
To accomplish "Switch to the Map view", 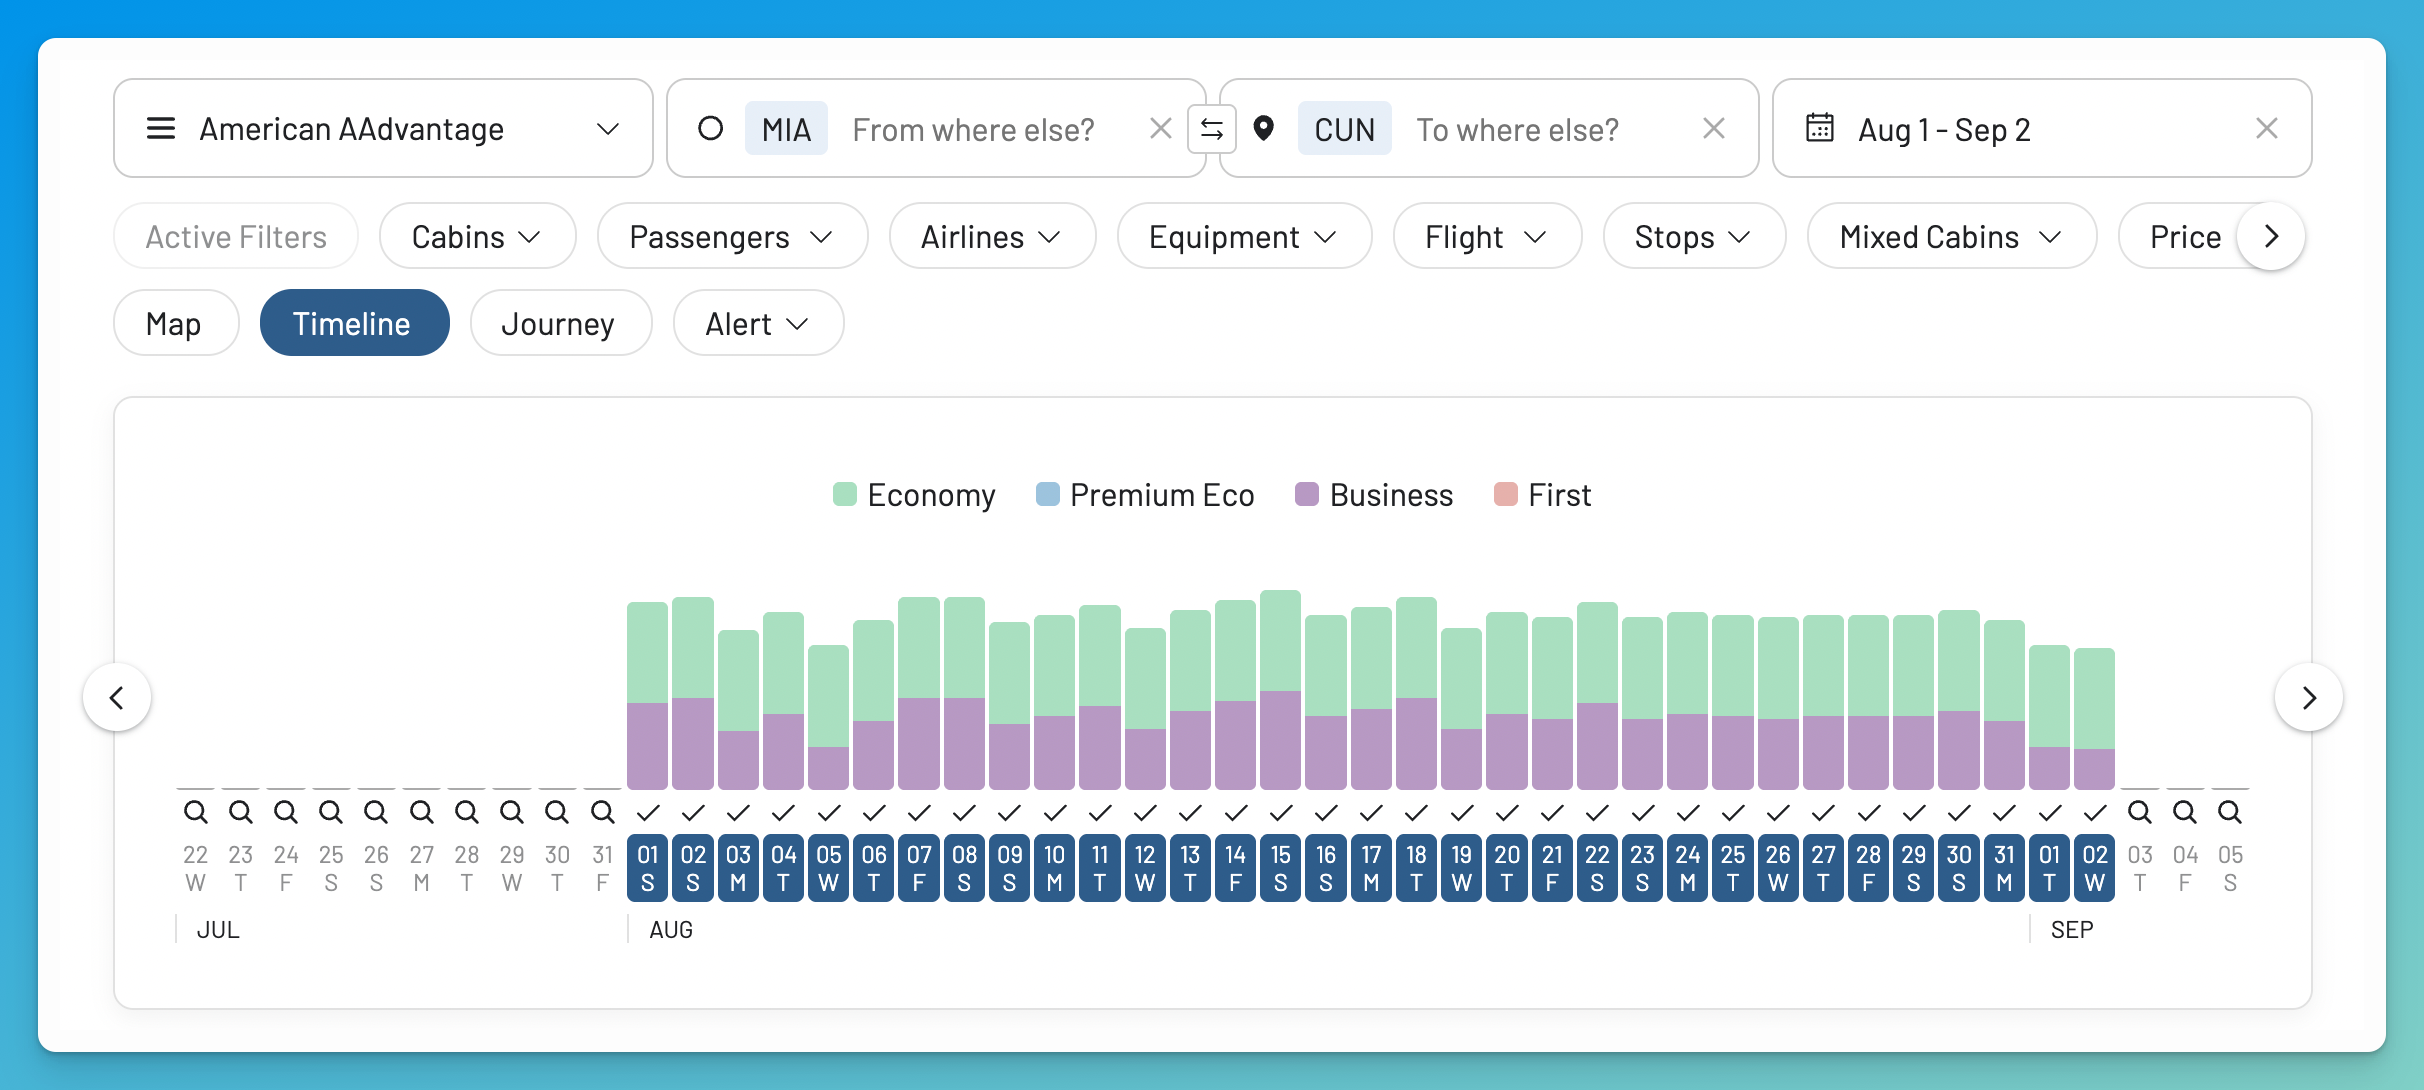I will pos(175,324).
